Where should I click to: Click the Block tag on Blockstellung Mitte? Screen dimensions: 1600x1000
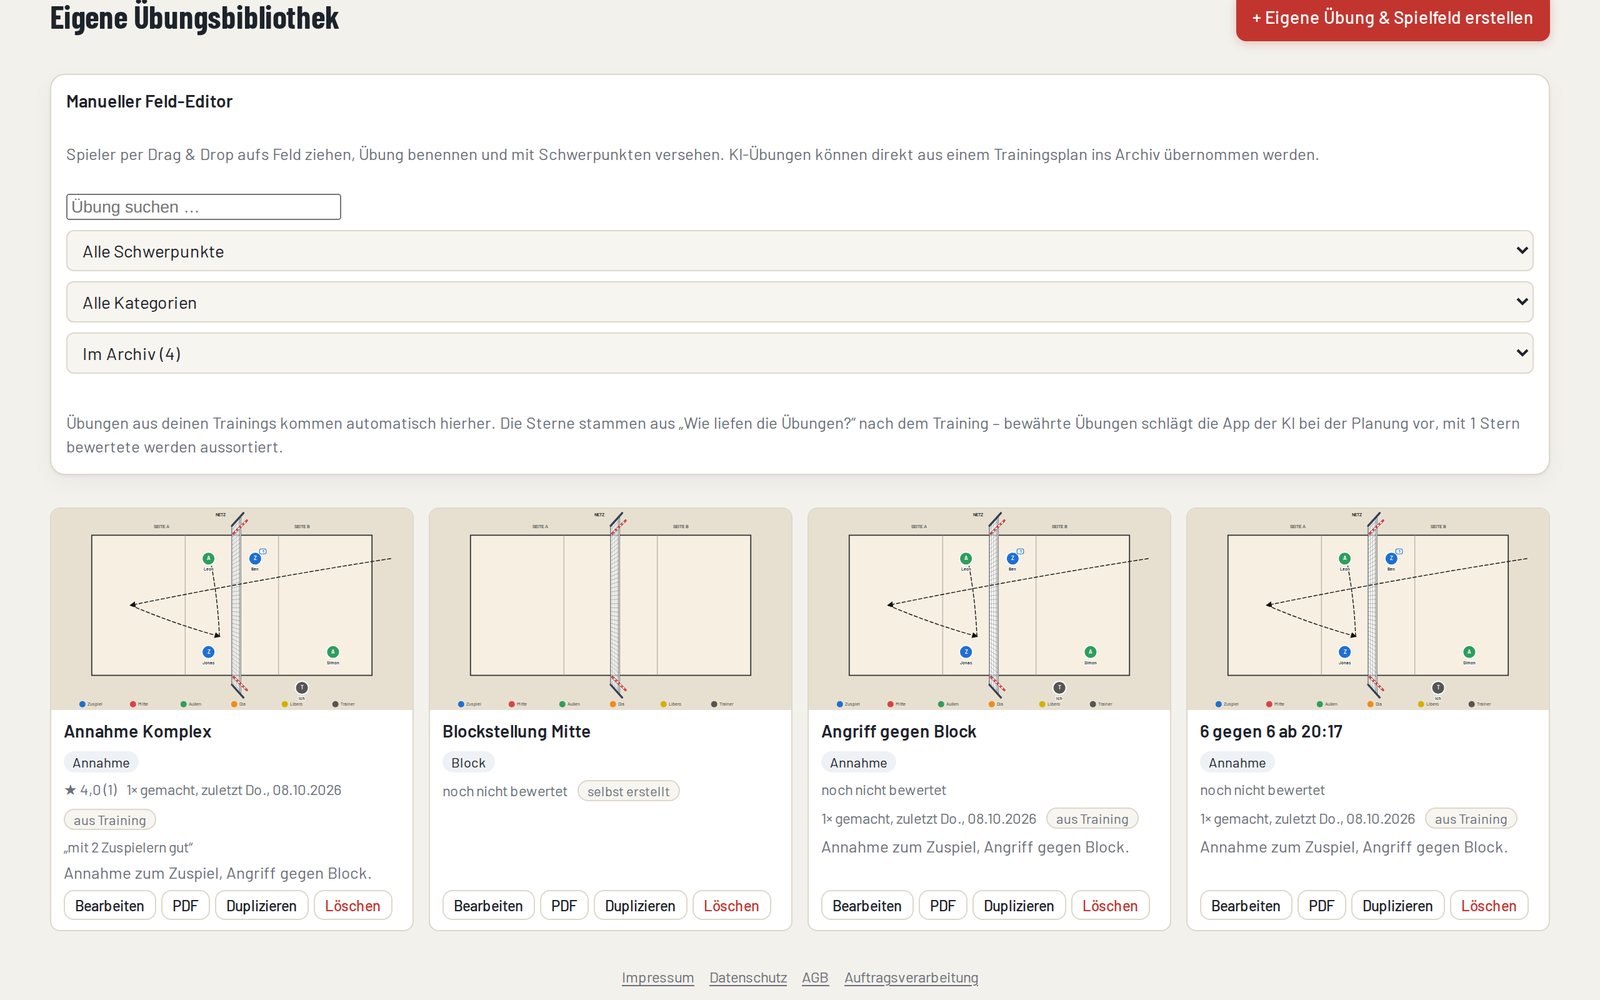coord(468,763)
